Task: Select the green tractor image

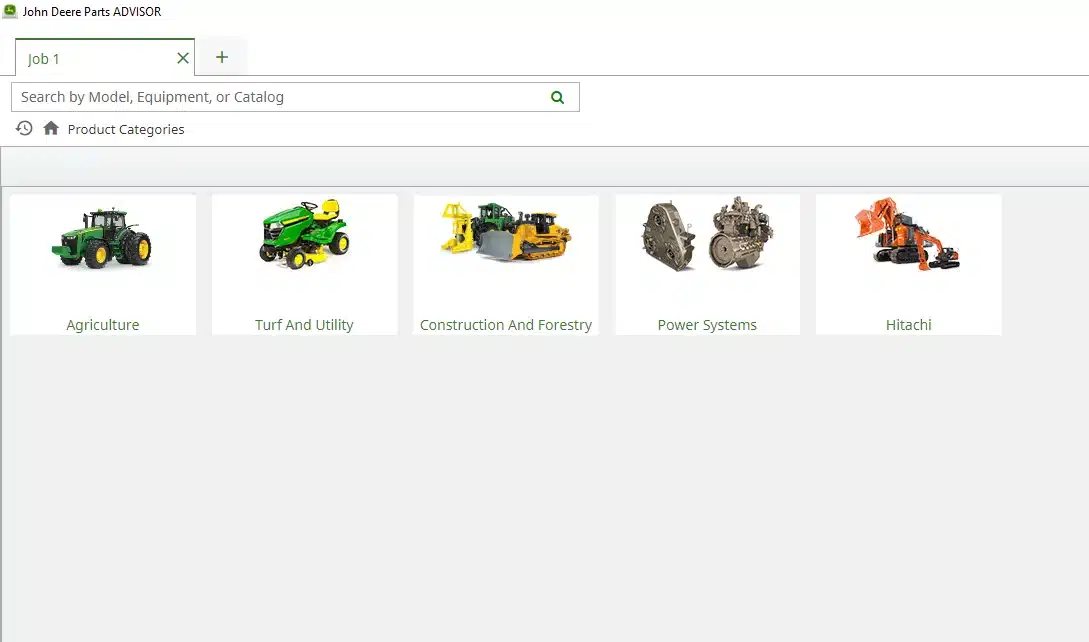Action: click(x=102, y=238)
